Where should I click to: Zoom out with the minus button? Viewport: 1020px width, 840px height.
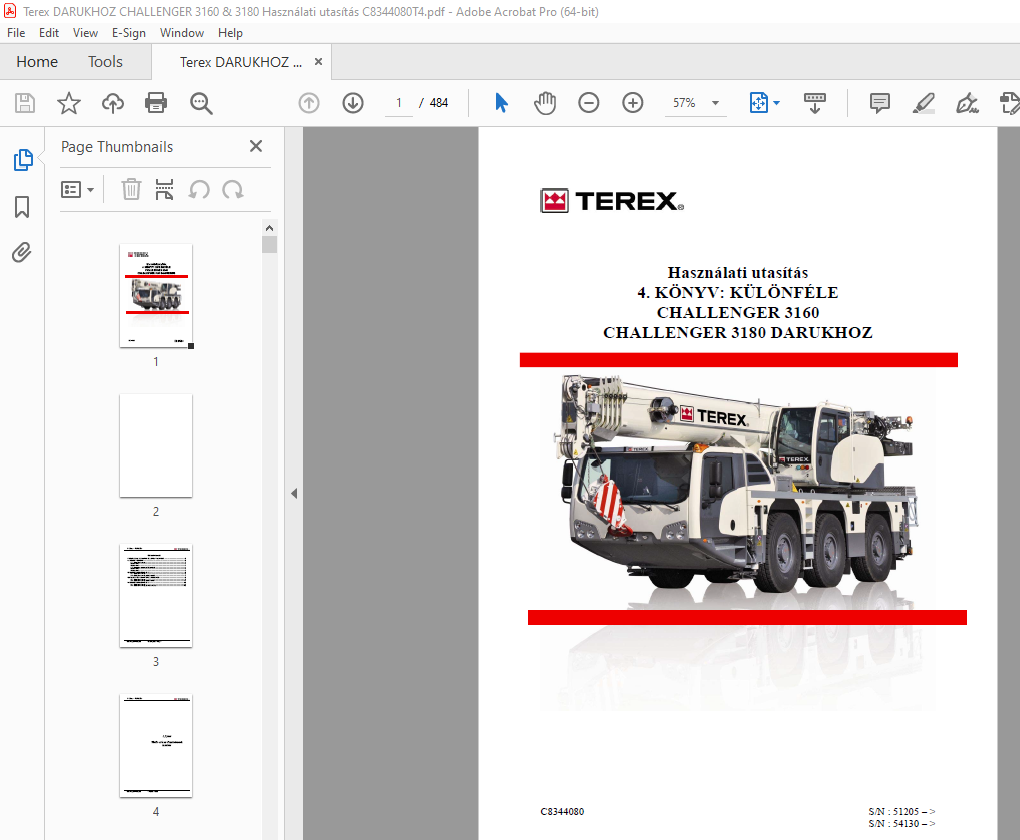(589, 103)
